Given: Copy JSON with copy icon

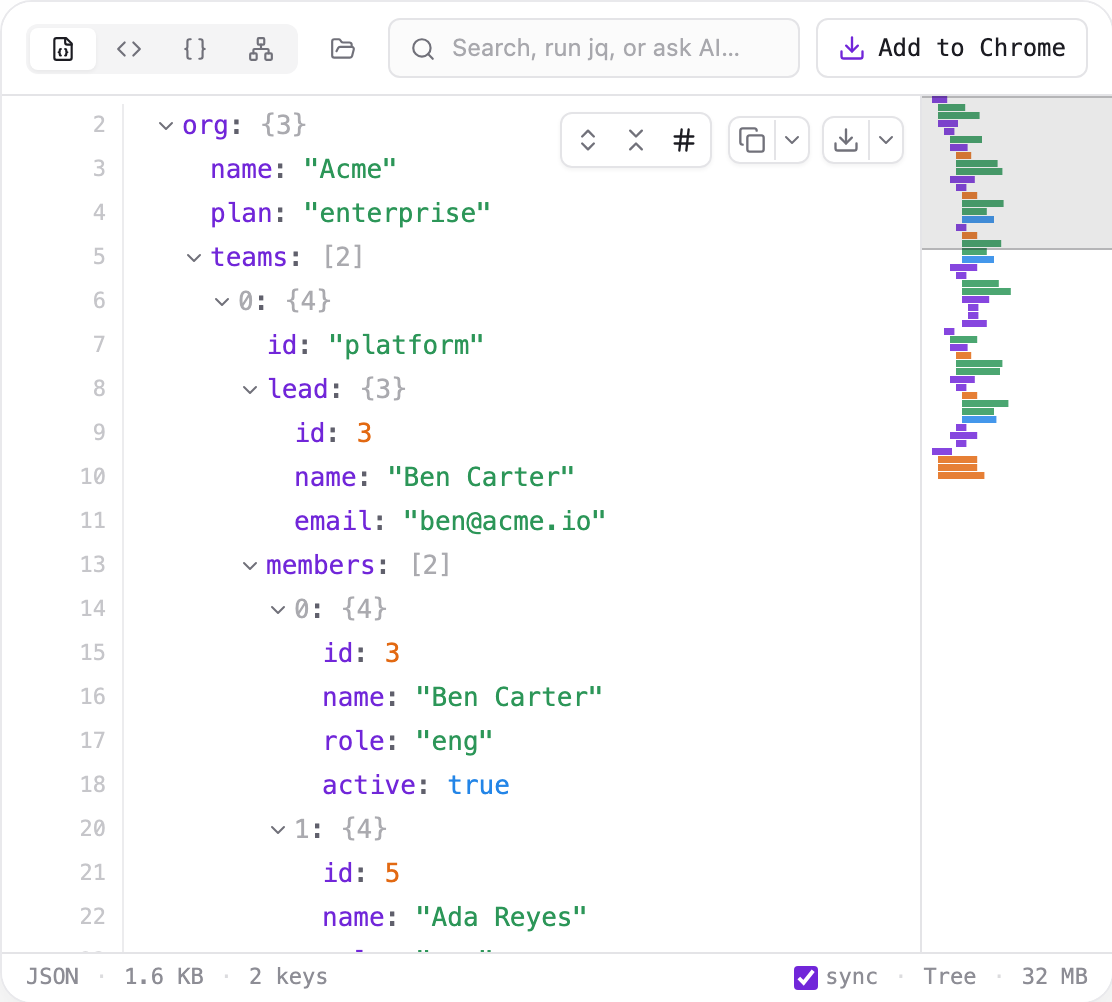Looking at the screenshot, I should coord(752,140).
